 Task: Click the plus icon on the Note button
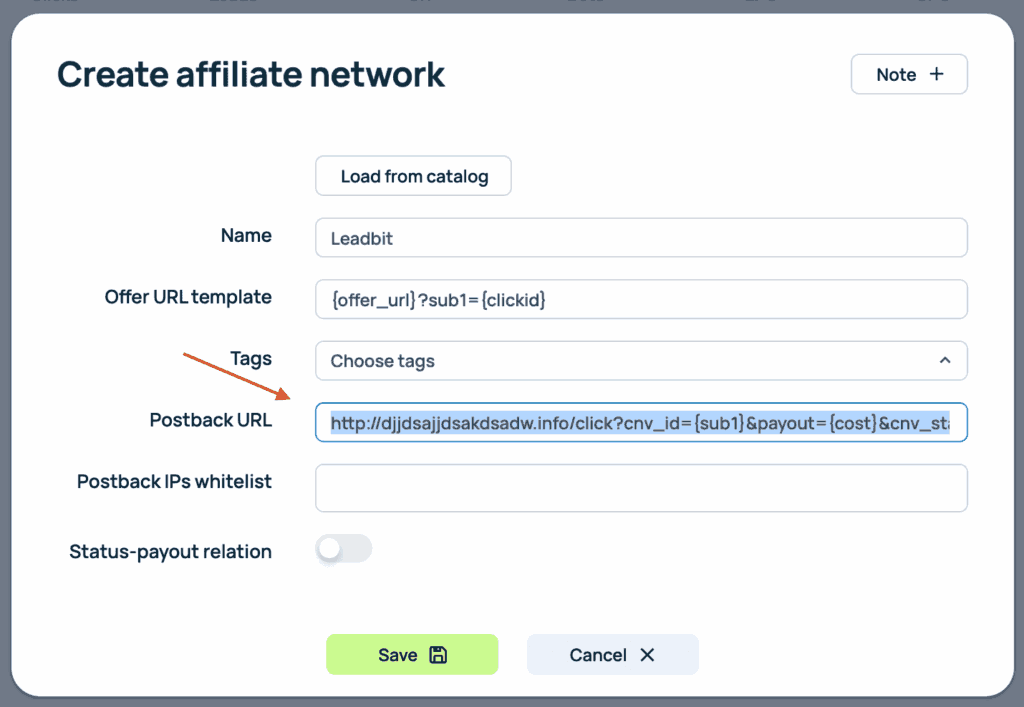coord(936,75)
